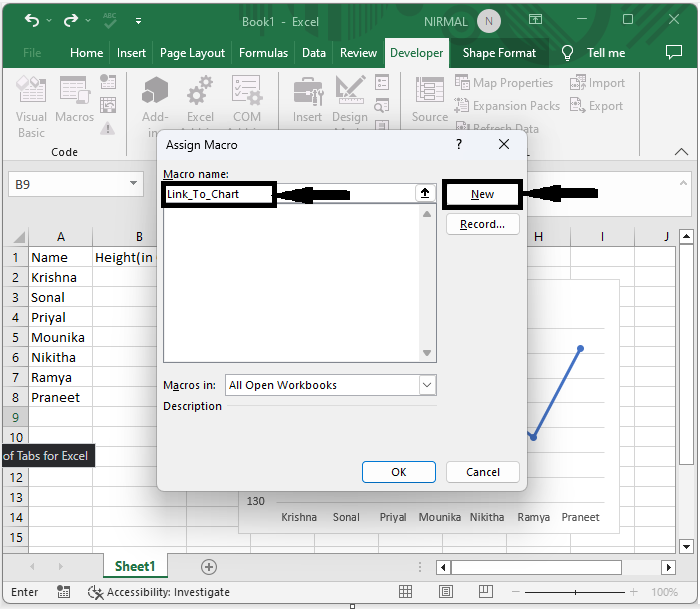
Task: Expand the Macros in dropdown
Action: (x=427, y=385)
